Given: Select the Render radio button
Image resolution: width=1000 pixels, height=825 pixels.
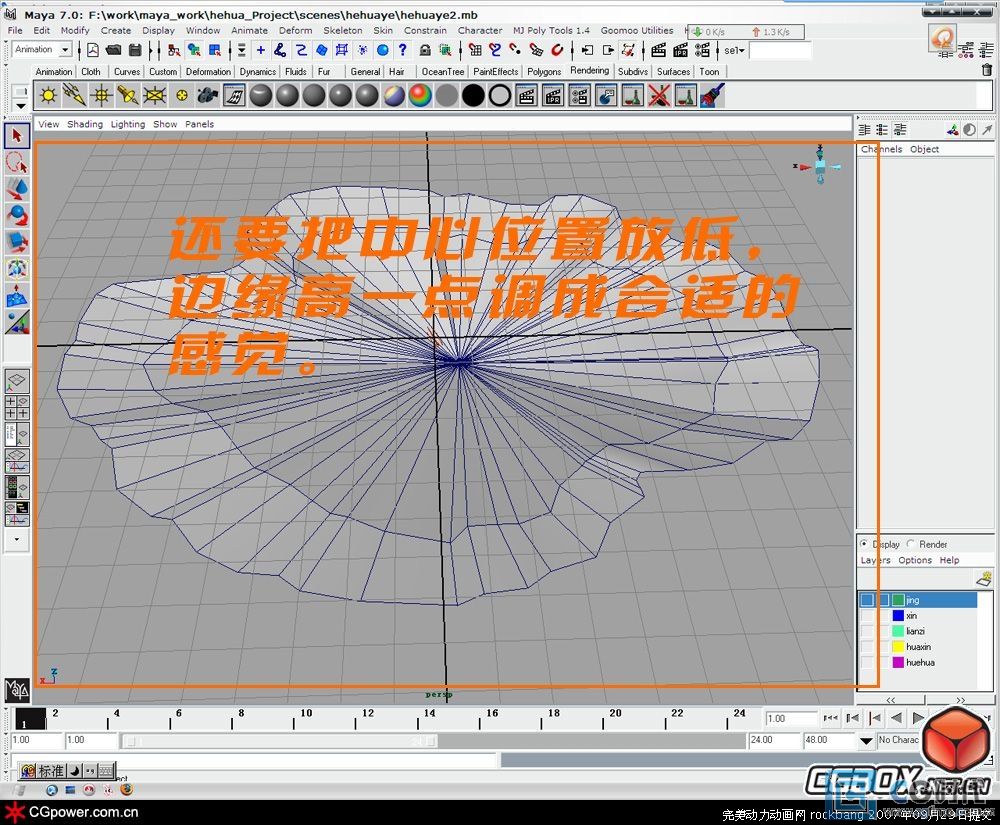Looking at the screenshot, I should [x=911, y=544].
